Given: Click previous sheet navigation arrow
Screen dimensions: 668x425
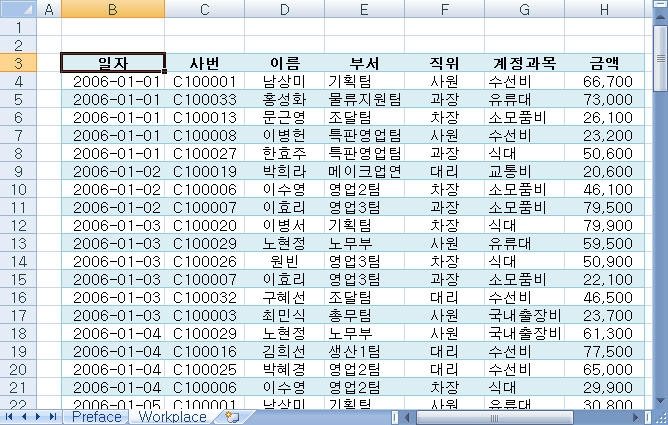Looking at the screenshot, I should pos(24,417).
